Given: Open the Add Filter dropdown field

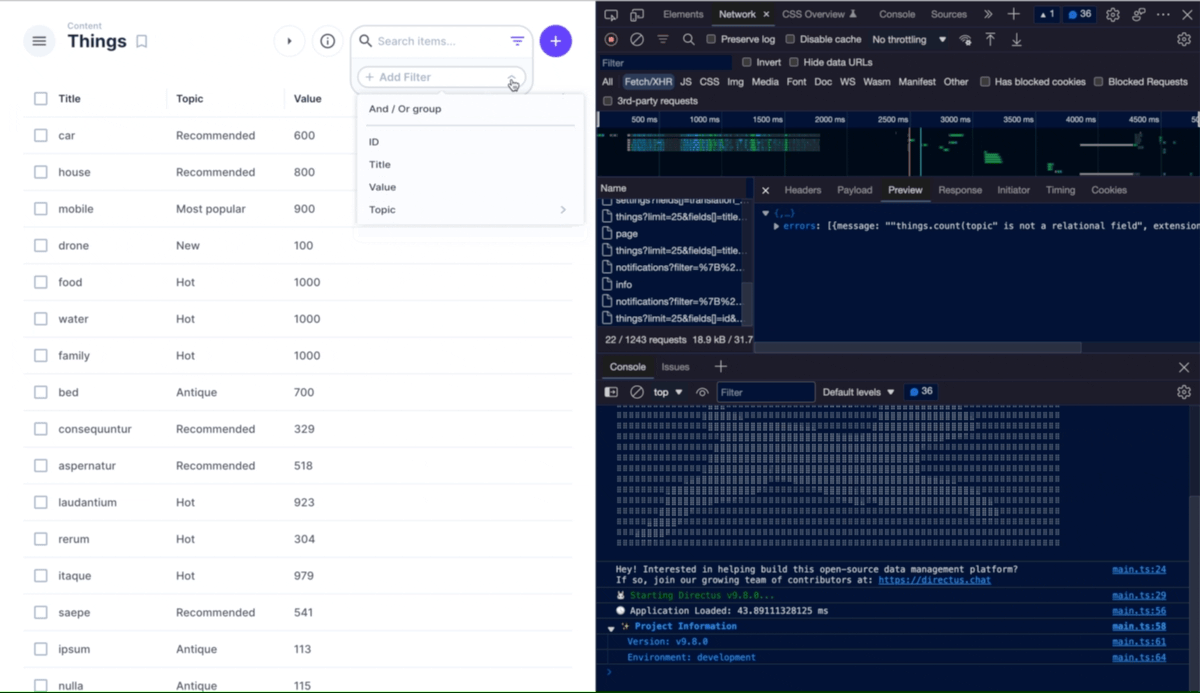Looking at the screenshot, I should (x=441, y=77).
